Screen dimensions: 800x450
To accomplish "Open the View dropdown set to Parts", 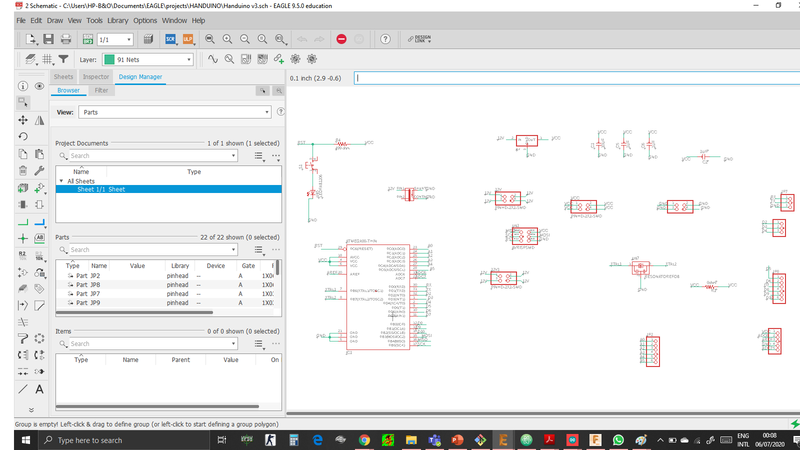I will 176,112.
